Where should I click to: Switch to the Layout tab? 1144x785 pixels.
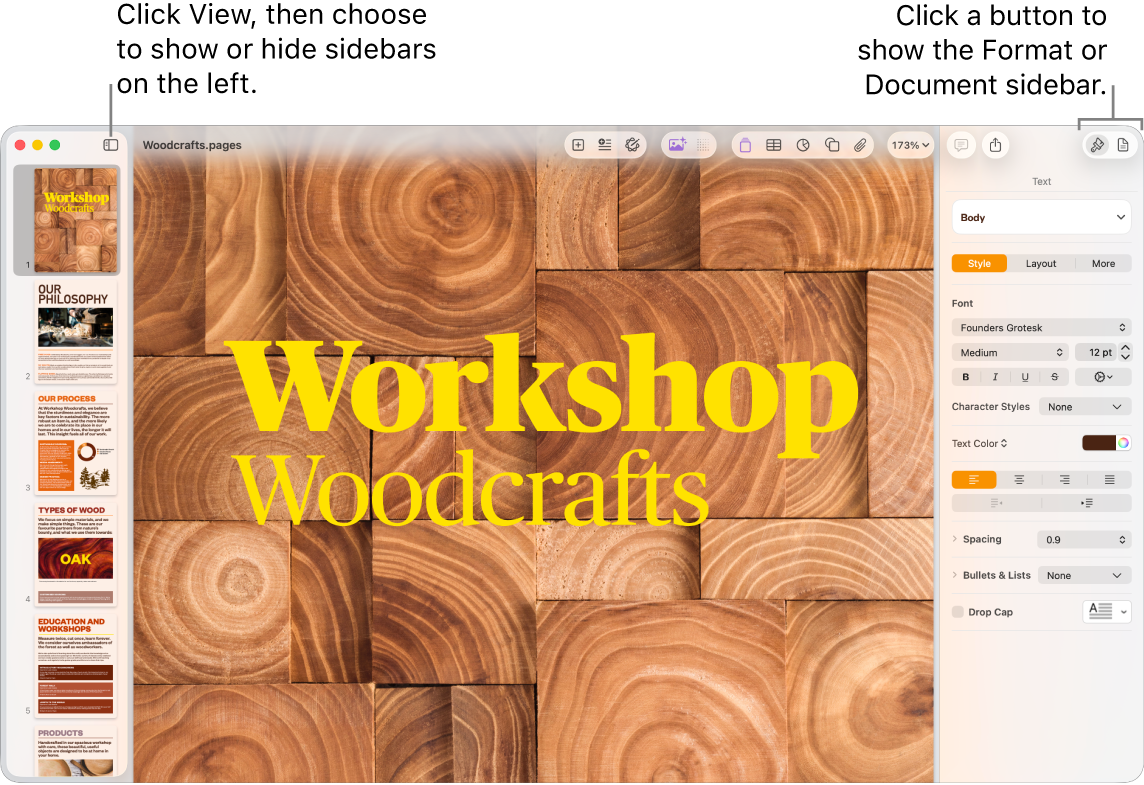(x=1041, y=263)
